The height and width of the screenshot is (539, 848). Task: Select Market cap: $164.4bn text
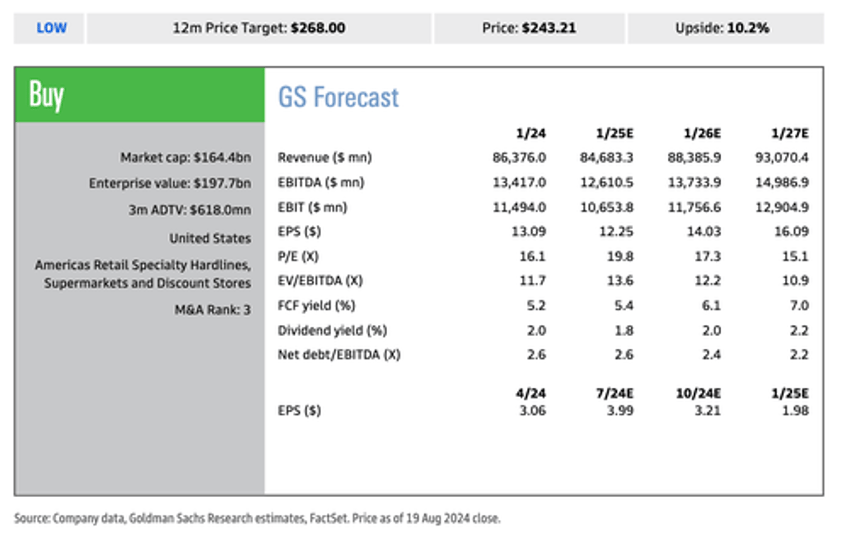[186, 157]
